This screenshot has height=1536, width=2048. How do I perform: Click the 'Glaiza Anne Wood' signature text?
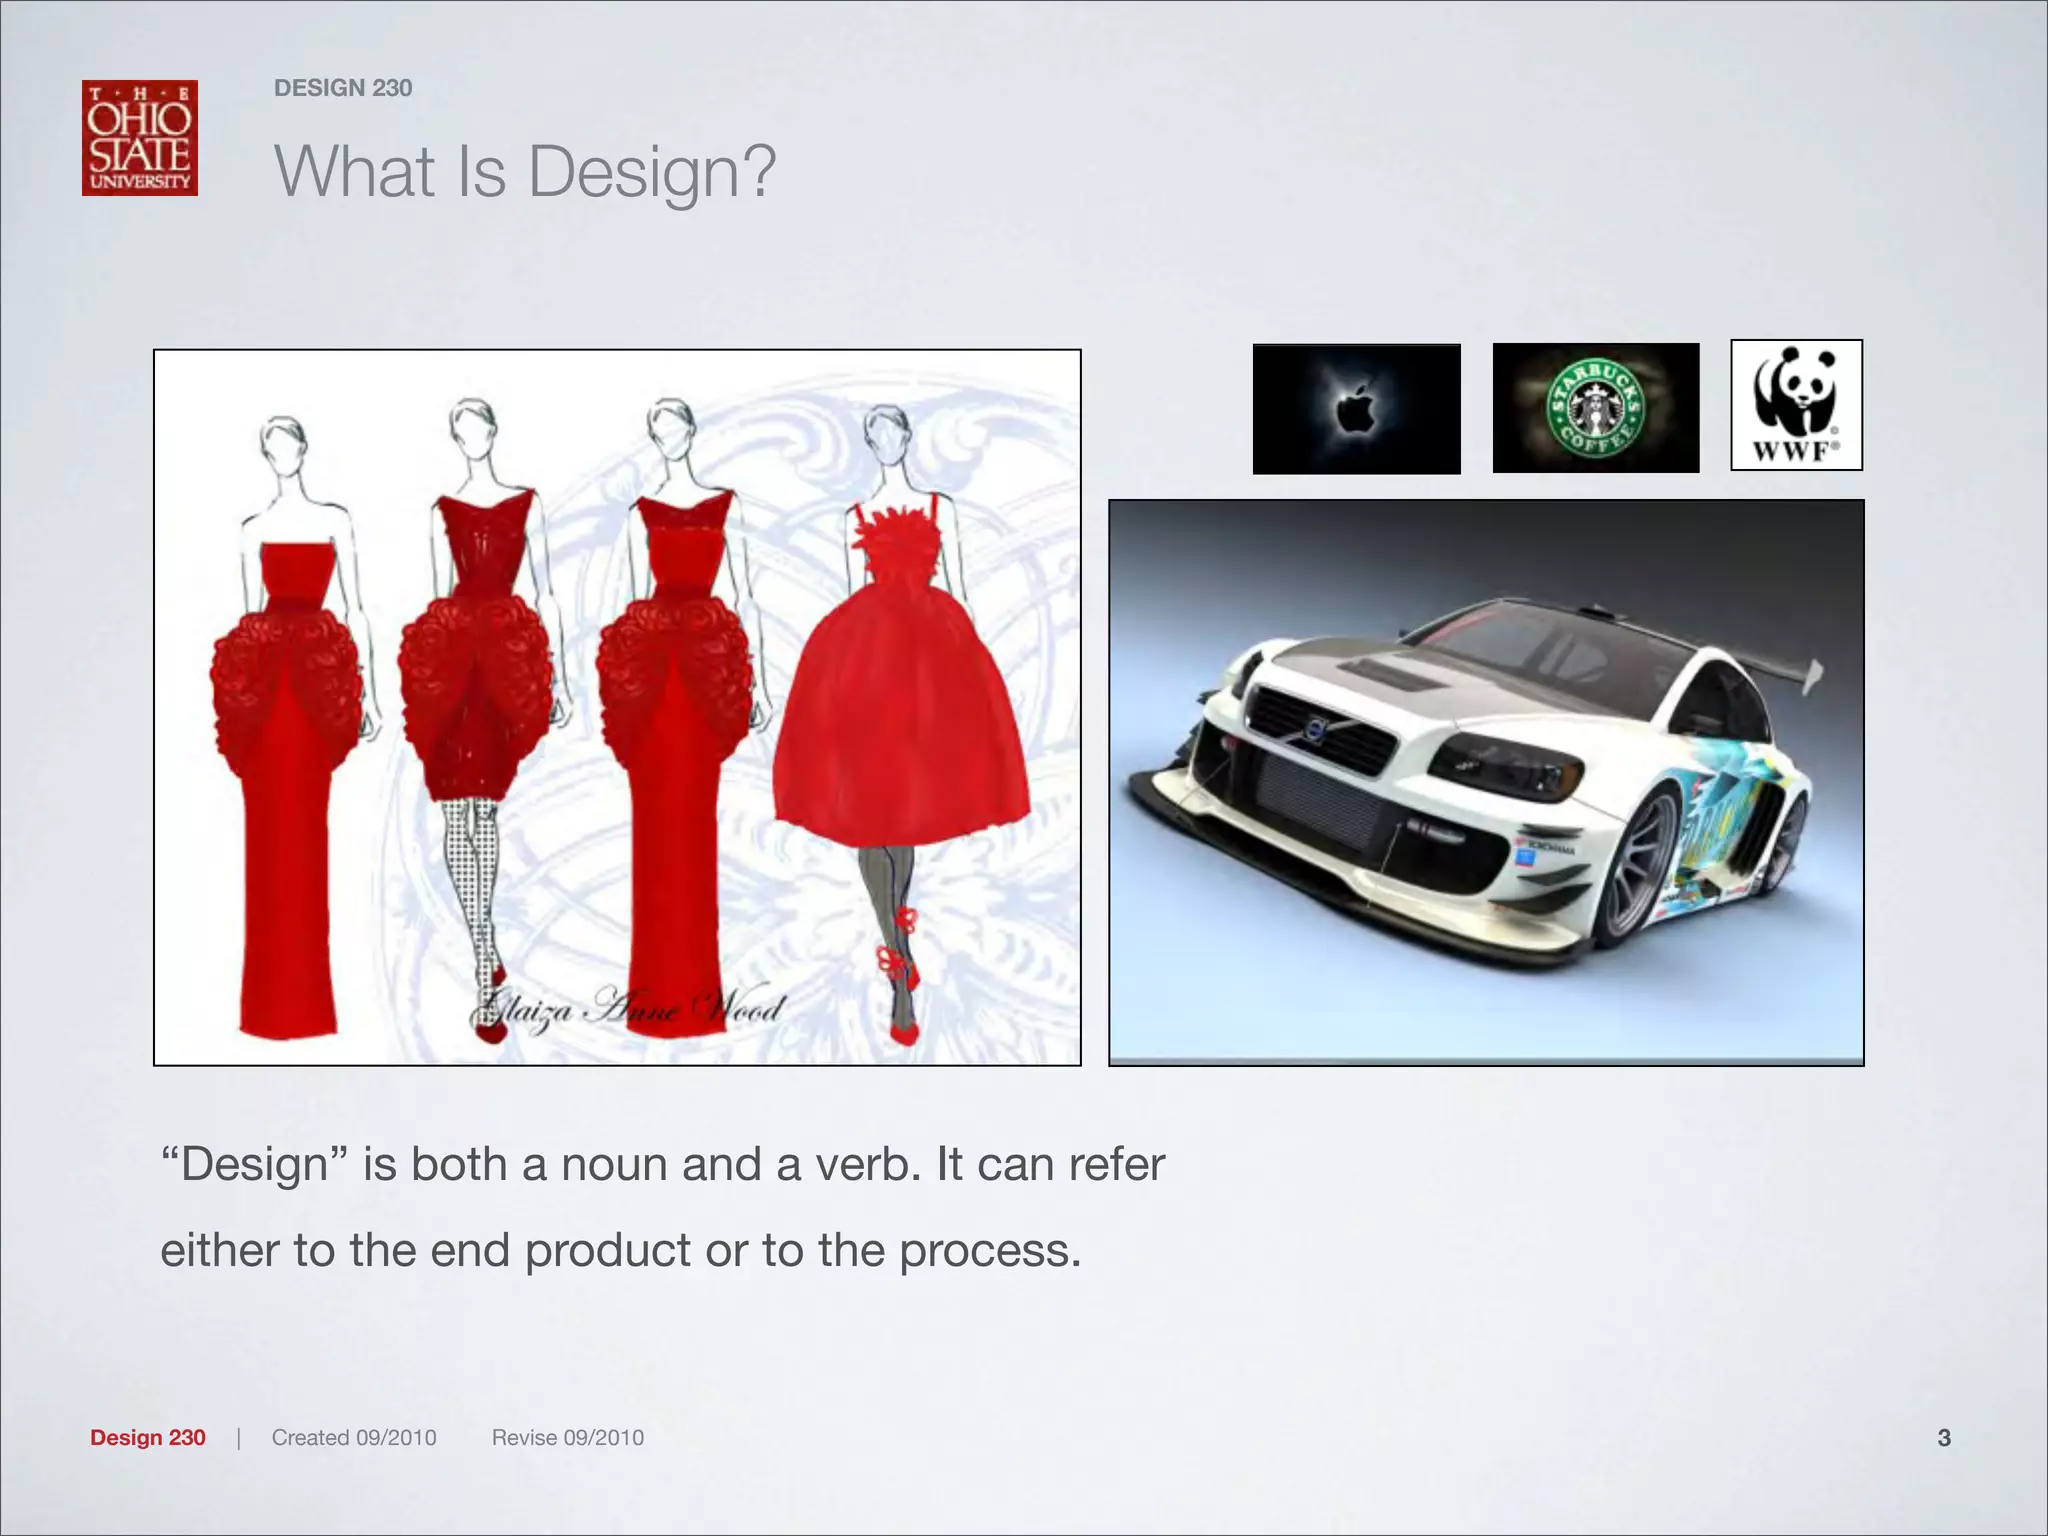click(630, 1008)
